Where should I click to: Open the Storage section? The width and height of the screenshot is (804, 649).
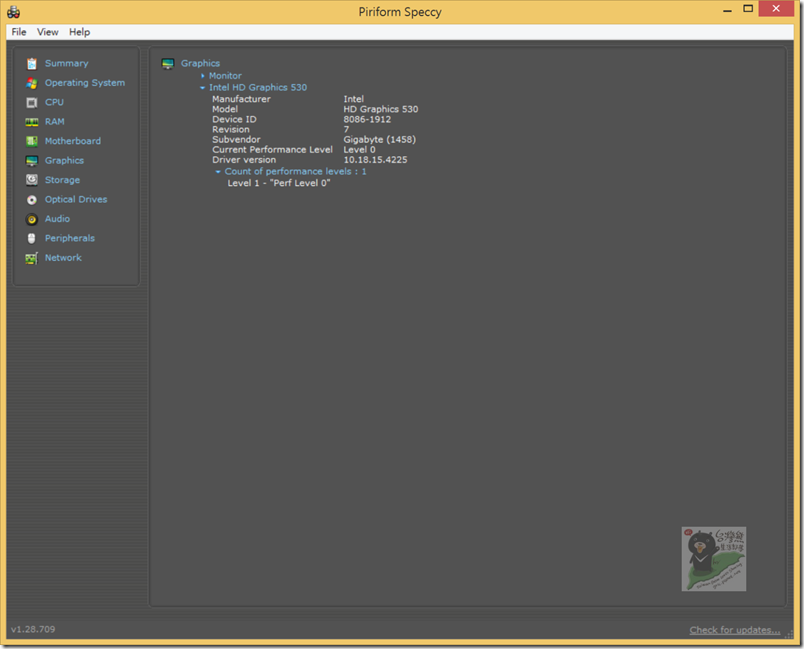pyautogui.click(x=62, y=180)
